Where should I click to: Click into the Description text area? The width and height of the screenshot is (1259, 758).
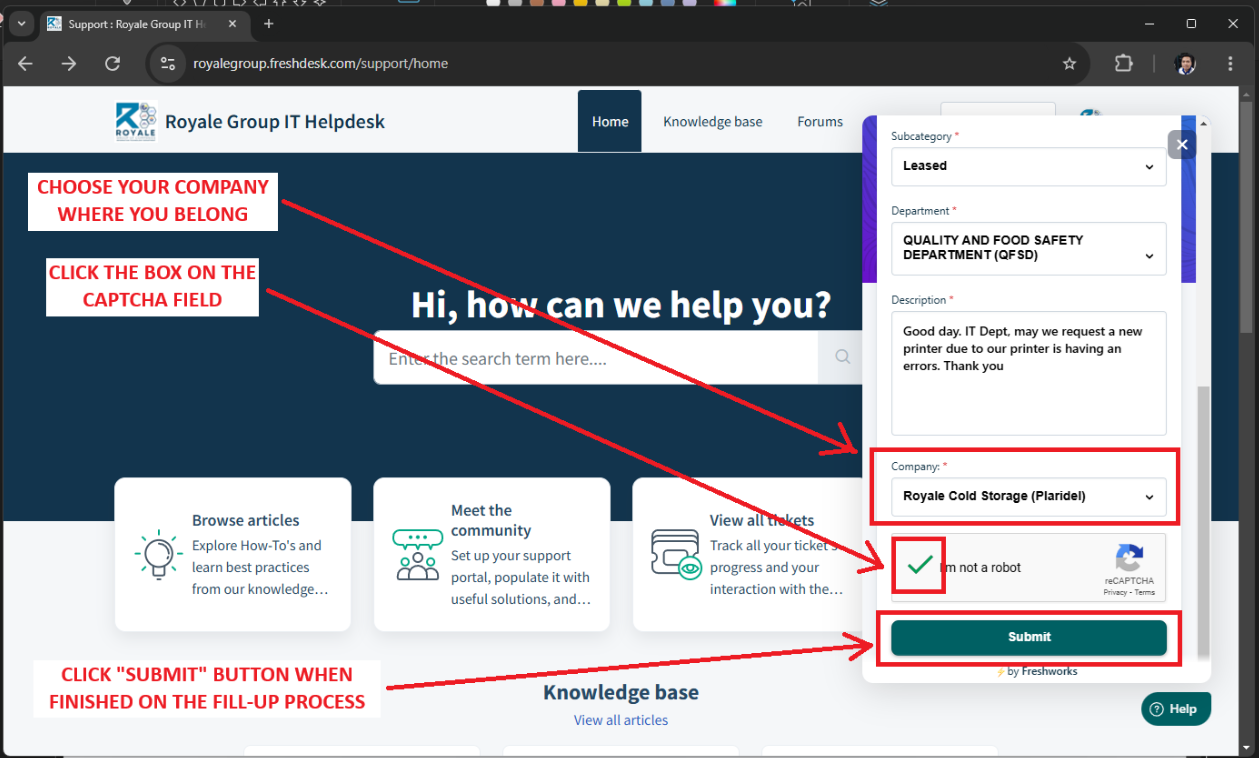click(1029, 373)
